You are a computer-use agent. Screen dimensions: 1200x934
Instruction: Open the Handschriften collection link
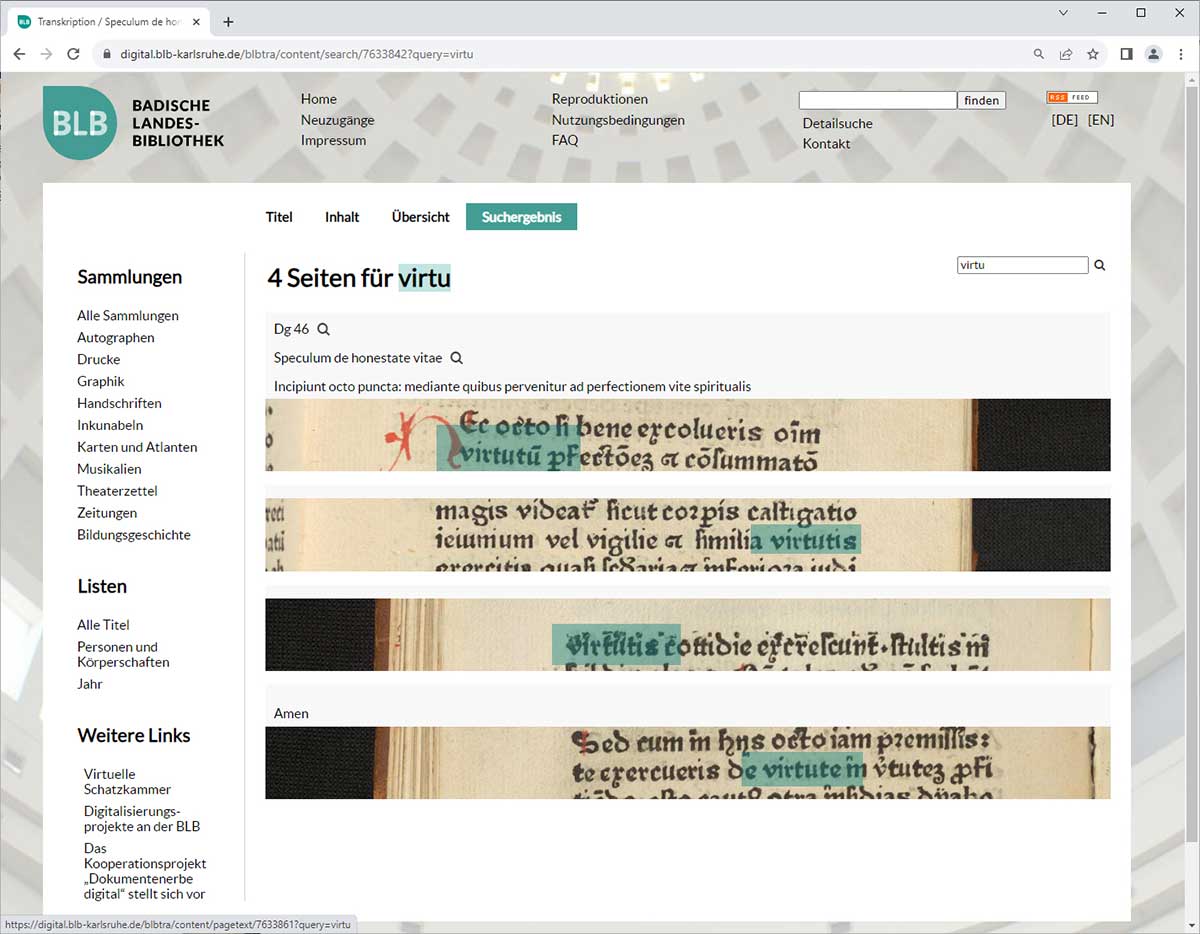(x=119, y=403)
